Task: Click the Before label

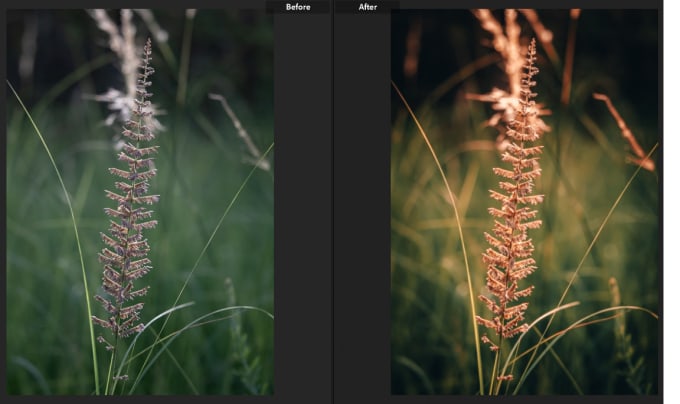Action: coord(298,7)
